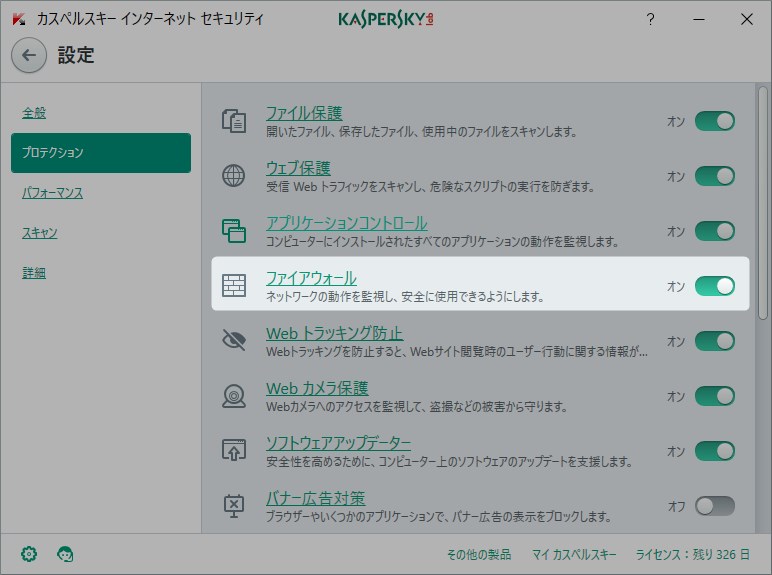Click the Firewall brick wall icon

pyautogui.click(x=234, y=286)
